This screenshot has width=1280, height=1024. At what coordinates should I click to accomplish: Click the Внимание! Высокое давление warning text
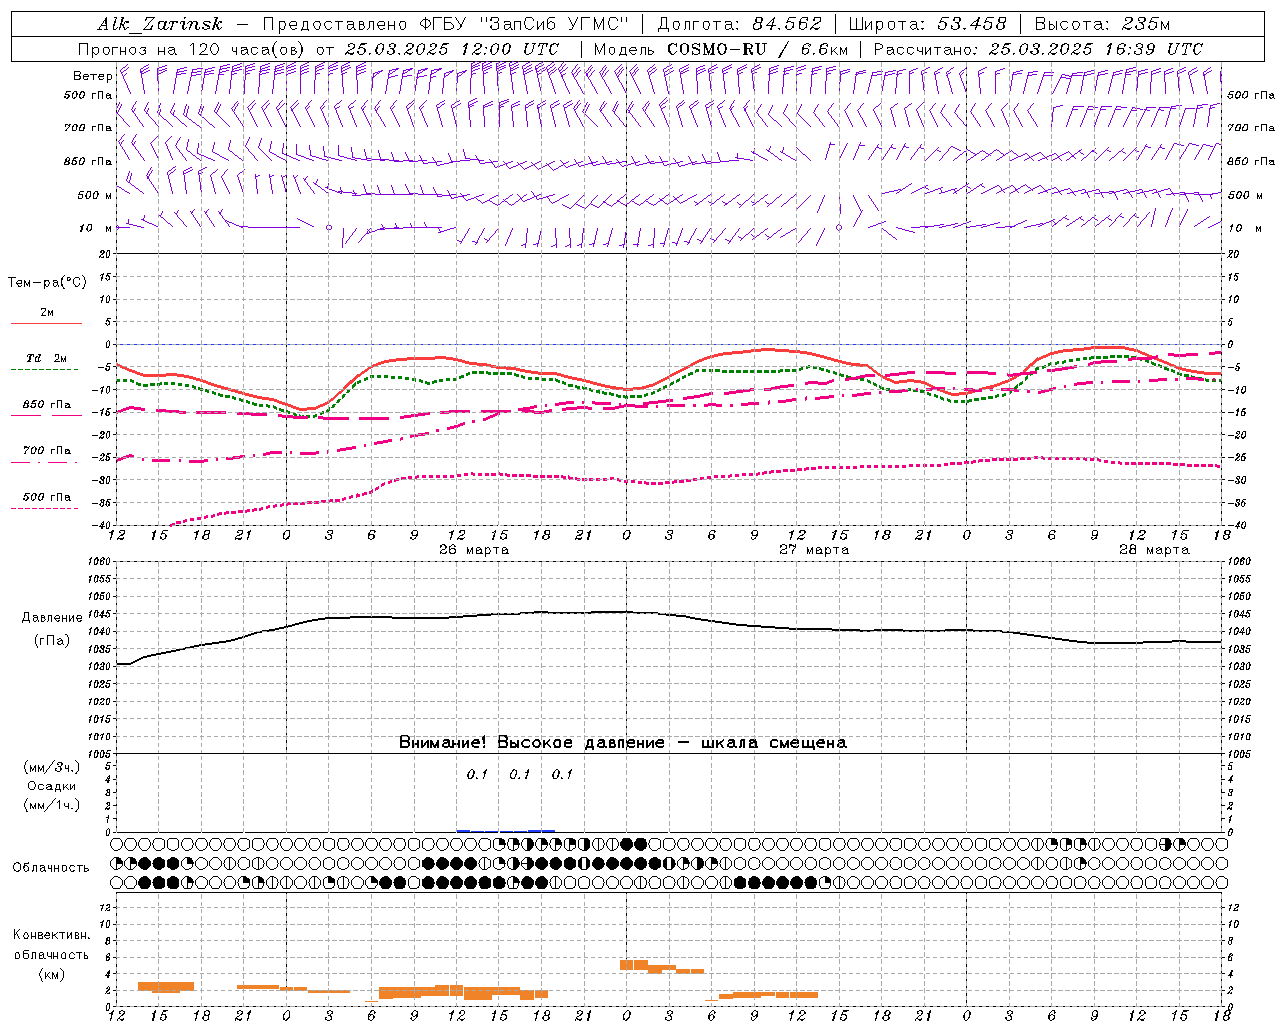(623, 743)
